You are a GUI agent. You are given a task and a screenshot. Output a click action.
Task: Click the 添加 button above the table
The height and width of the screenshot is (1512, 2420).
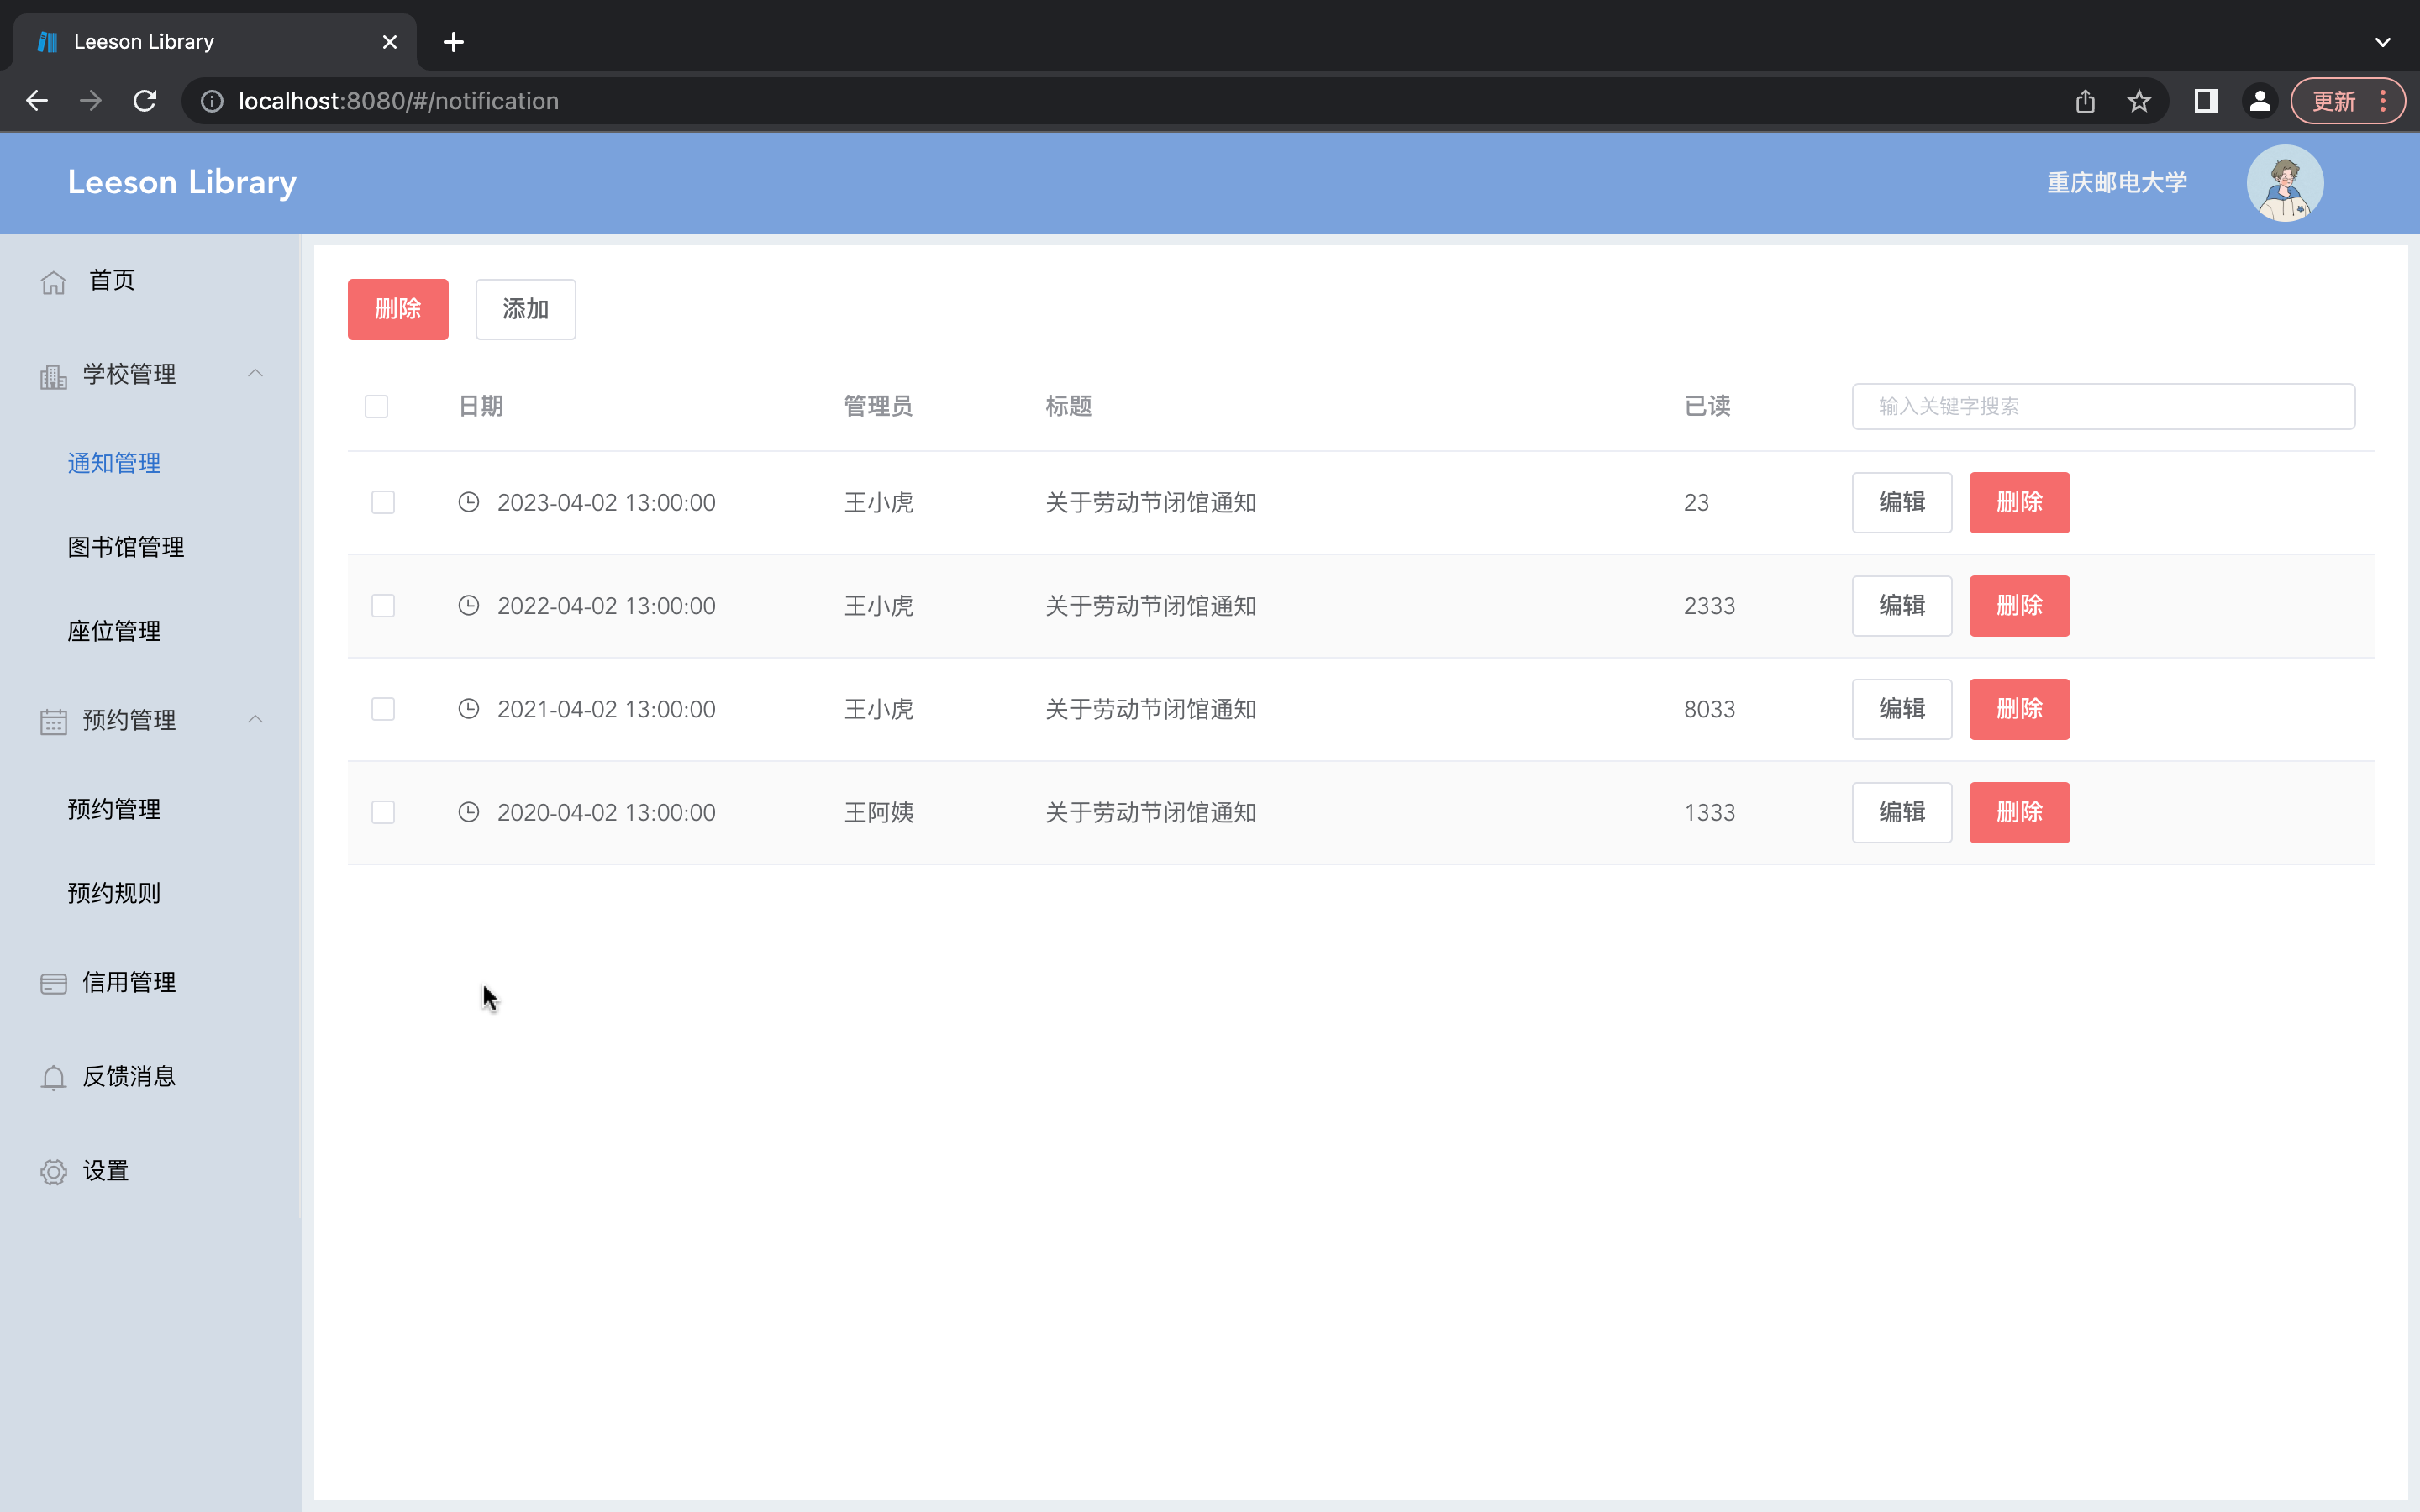[x=524, y=309]
